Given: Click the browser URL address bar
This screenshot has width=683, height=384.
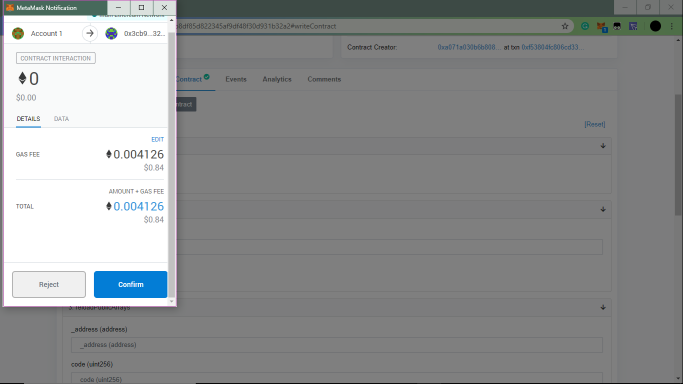Looking at the screenshot, I should point(366,26).
